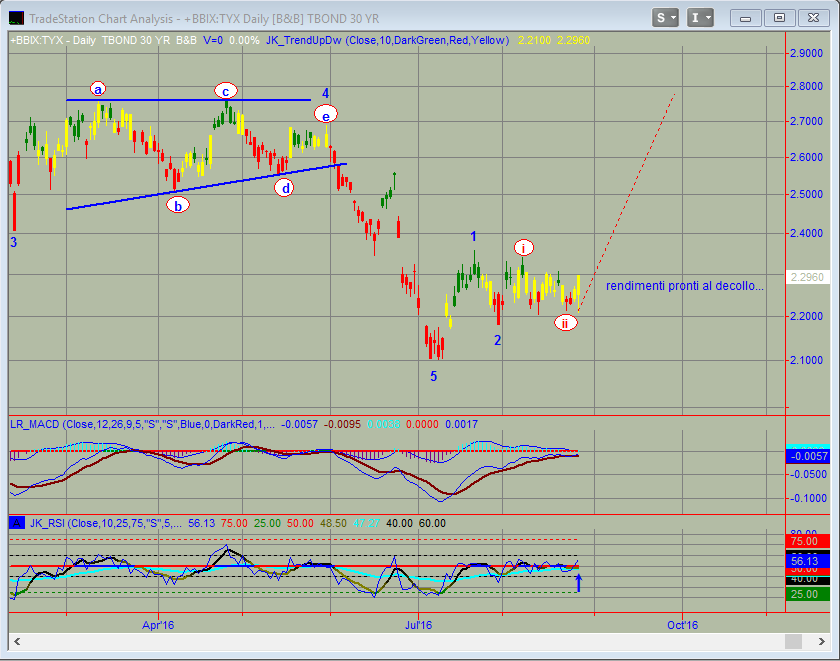The width and height of the screenshot is (840, 661).
Task: Click the 2.4000 price axis label
Action: [806, 233]
